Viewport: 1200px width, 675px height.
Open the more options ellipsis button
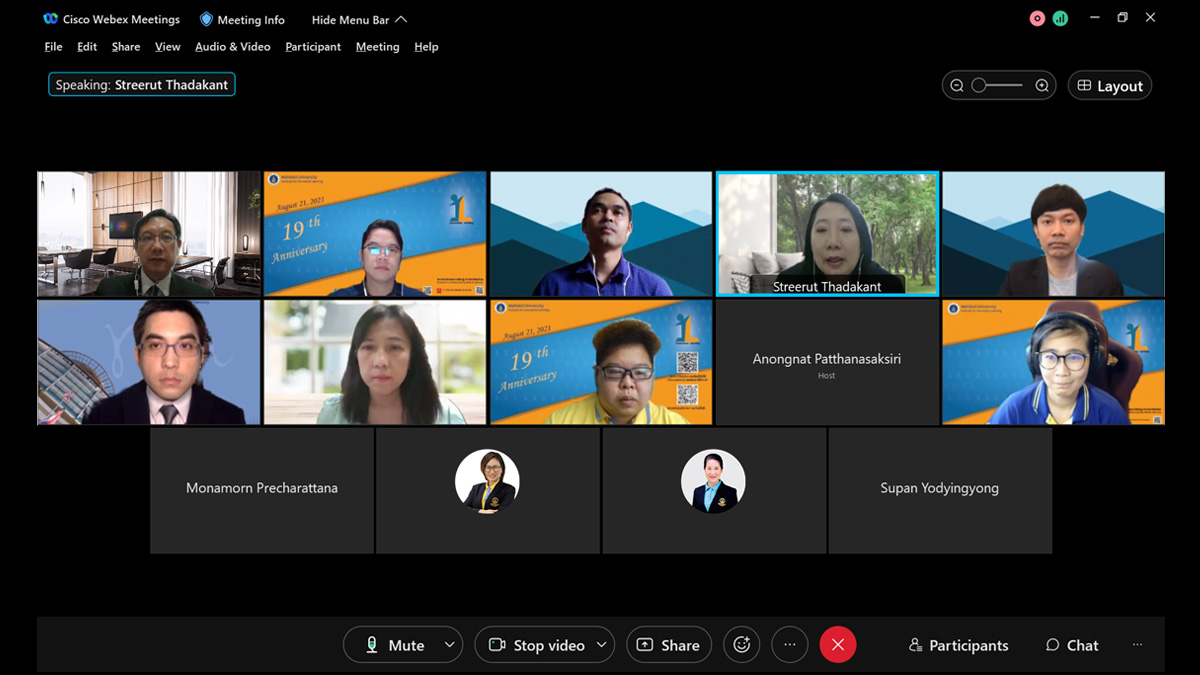tap(789, 645)
